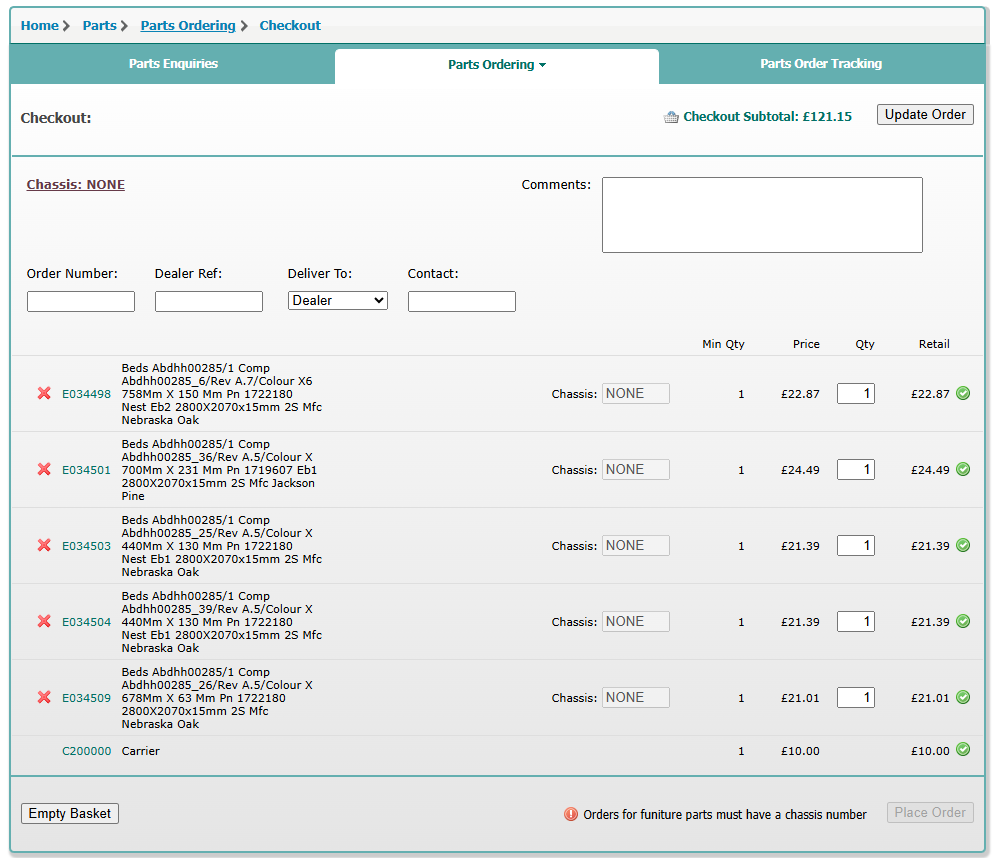Remove E034503 from the basket

(44, 546)
